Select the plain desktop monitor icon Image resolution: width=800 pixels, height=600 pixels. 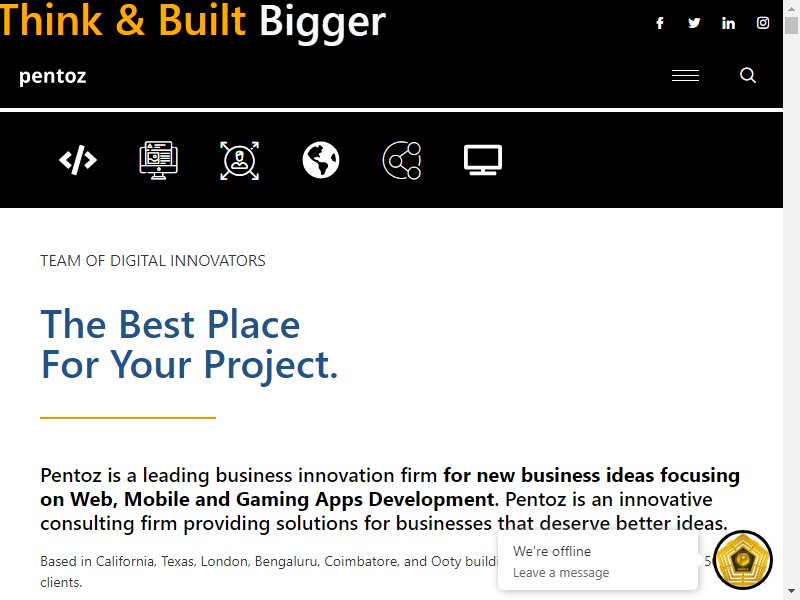click(x=483, y=160)
